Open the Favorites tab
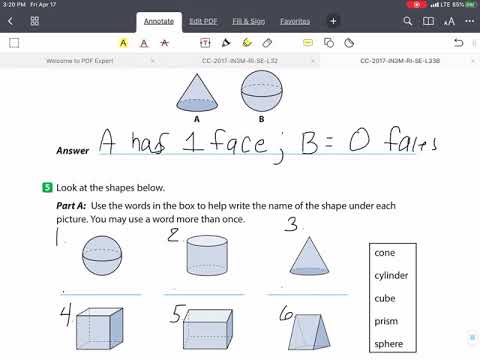This screenshot has height=360, width=480. point(295,21)
